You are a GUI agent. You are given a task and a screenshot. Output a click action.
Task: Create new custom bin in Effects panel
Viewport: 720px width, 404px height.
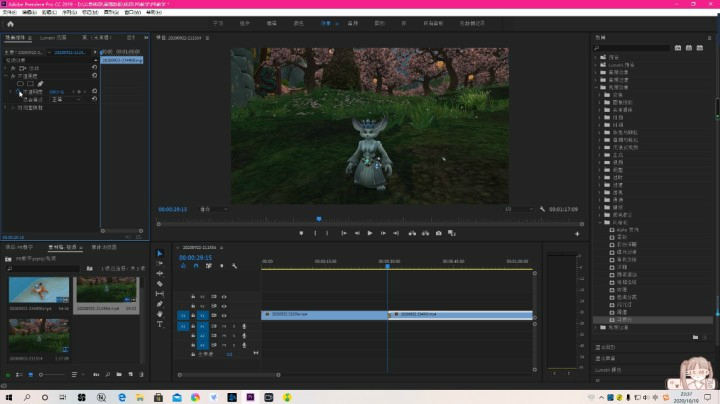click(x=695, y=337)
